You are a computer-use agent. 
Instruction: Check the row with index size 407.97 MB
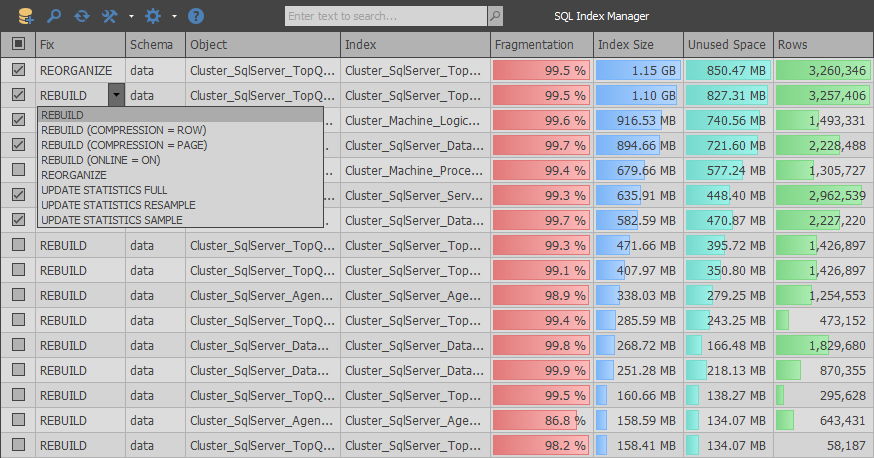[x=18, y=270]
